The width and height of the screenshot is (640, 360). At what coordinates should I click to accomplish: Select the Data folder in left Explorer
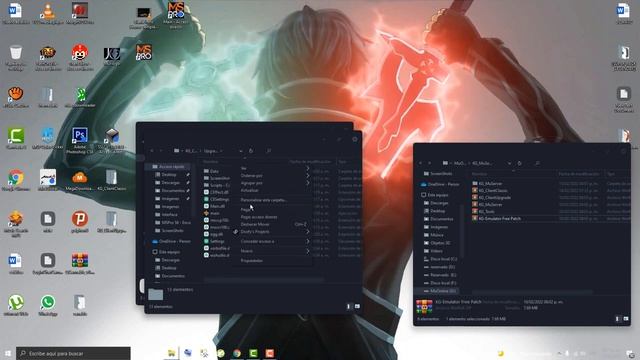[211, 171]
